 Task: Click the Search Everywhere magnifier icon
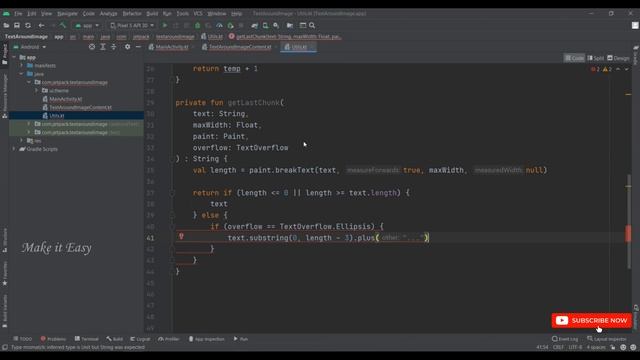point(312,25)
